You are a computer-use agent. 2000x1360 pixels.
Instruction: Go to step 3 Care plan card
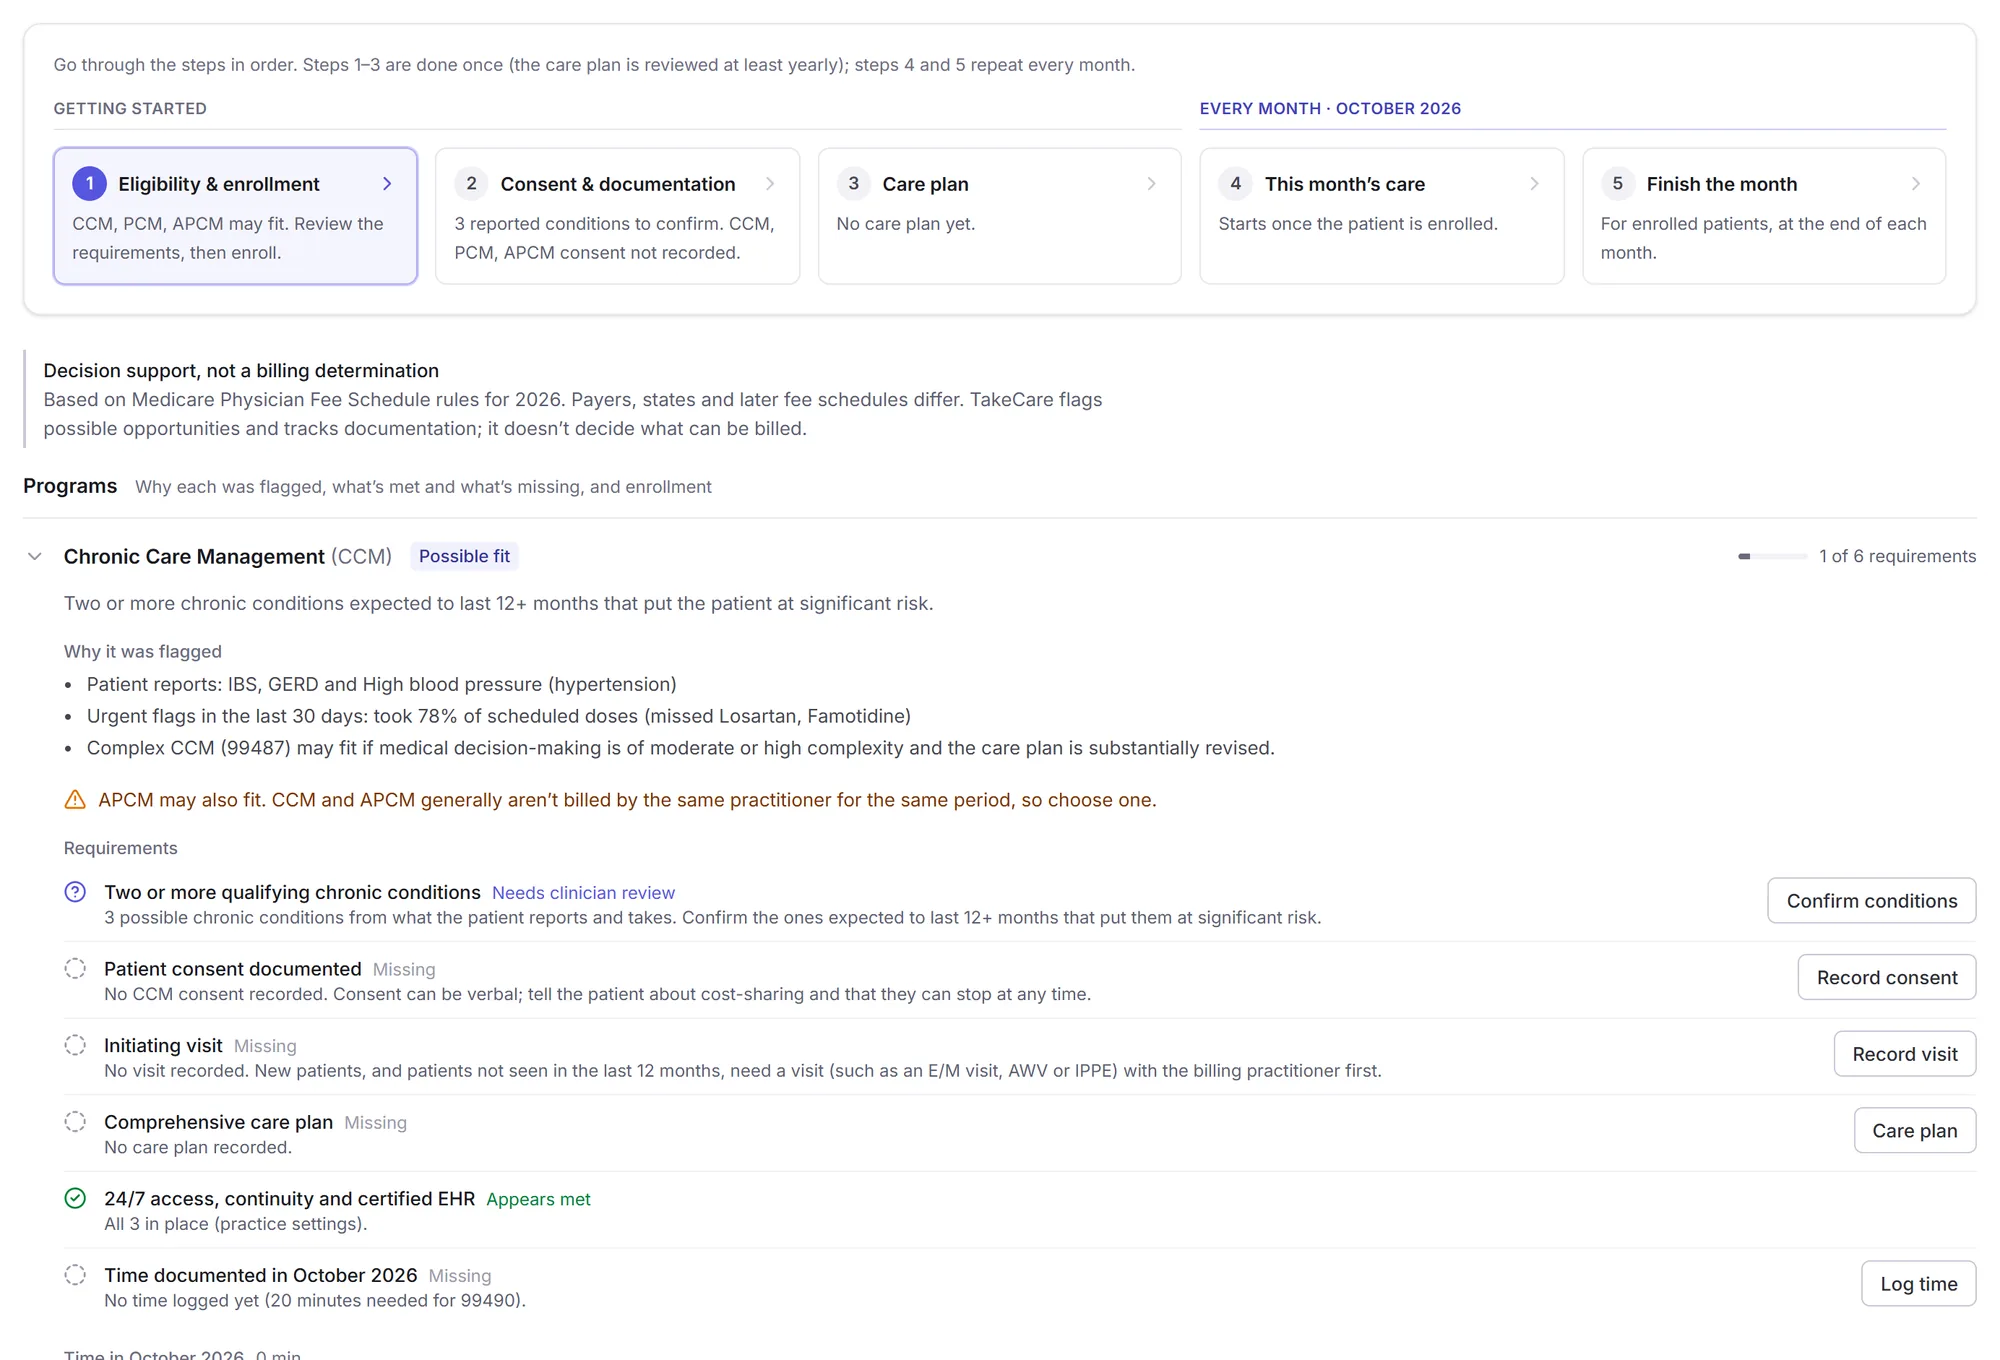click(999, 216)
